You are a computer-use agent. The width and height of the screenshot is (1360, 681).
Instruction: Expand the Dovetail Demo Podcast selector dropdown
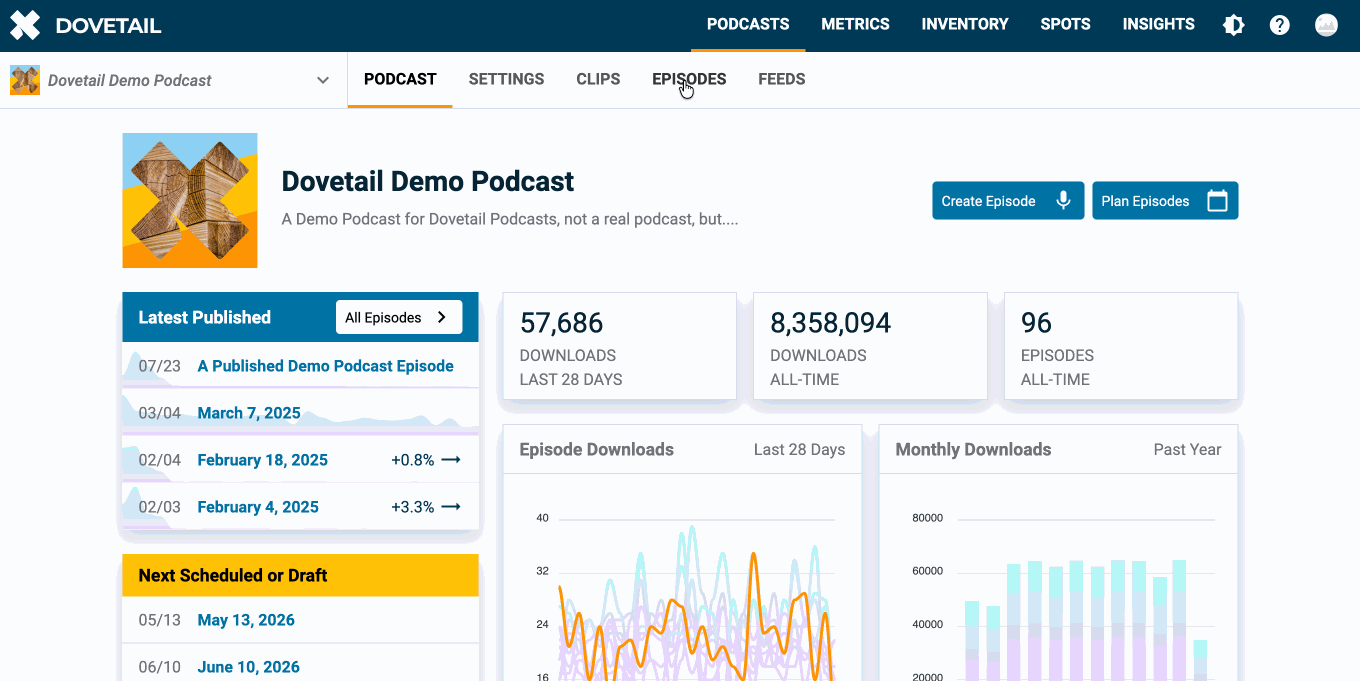[322, 80]
